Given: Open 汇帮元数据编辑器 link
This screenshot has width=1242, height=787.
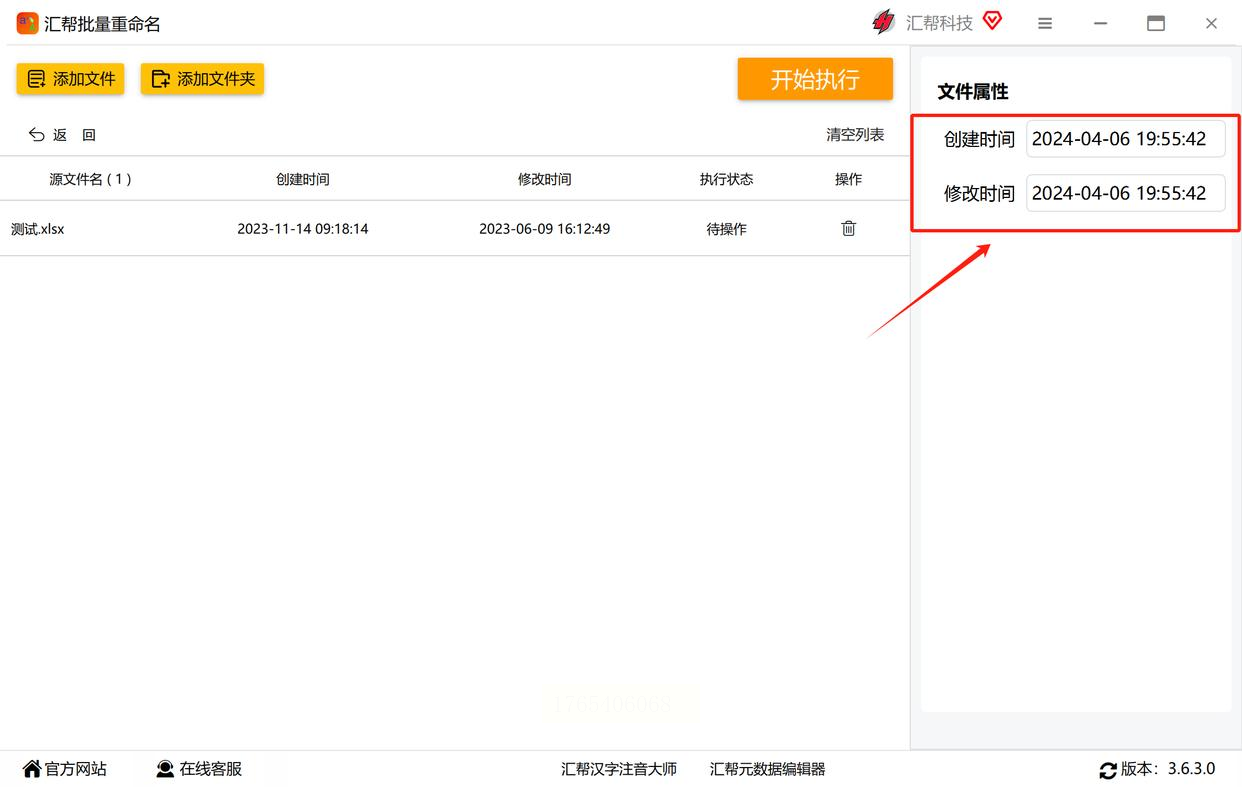Looking at the screenshot, I should [x=767, y=769].
